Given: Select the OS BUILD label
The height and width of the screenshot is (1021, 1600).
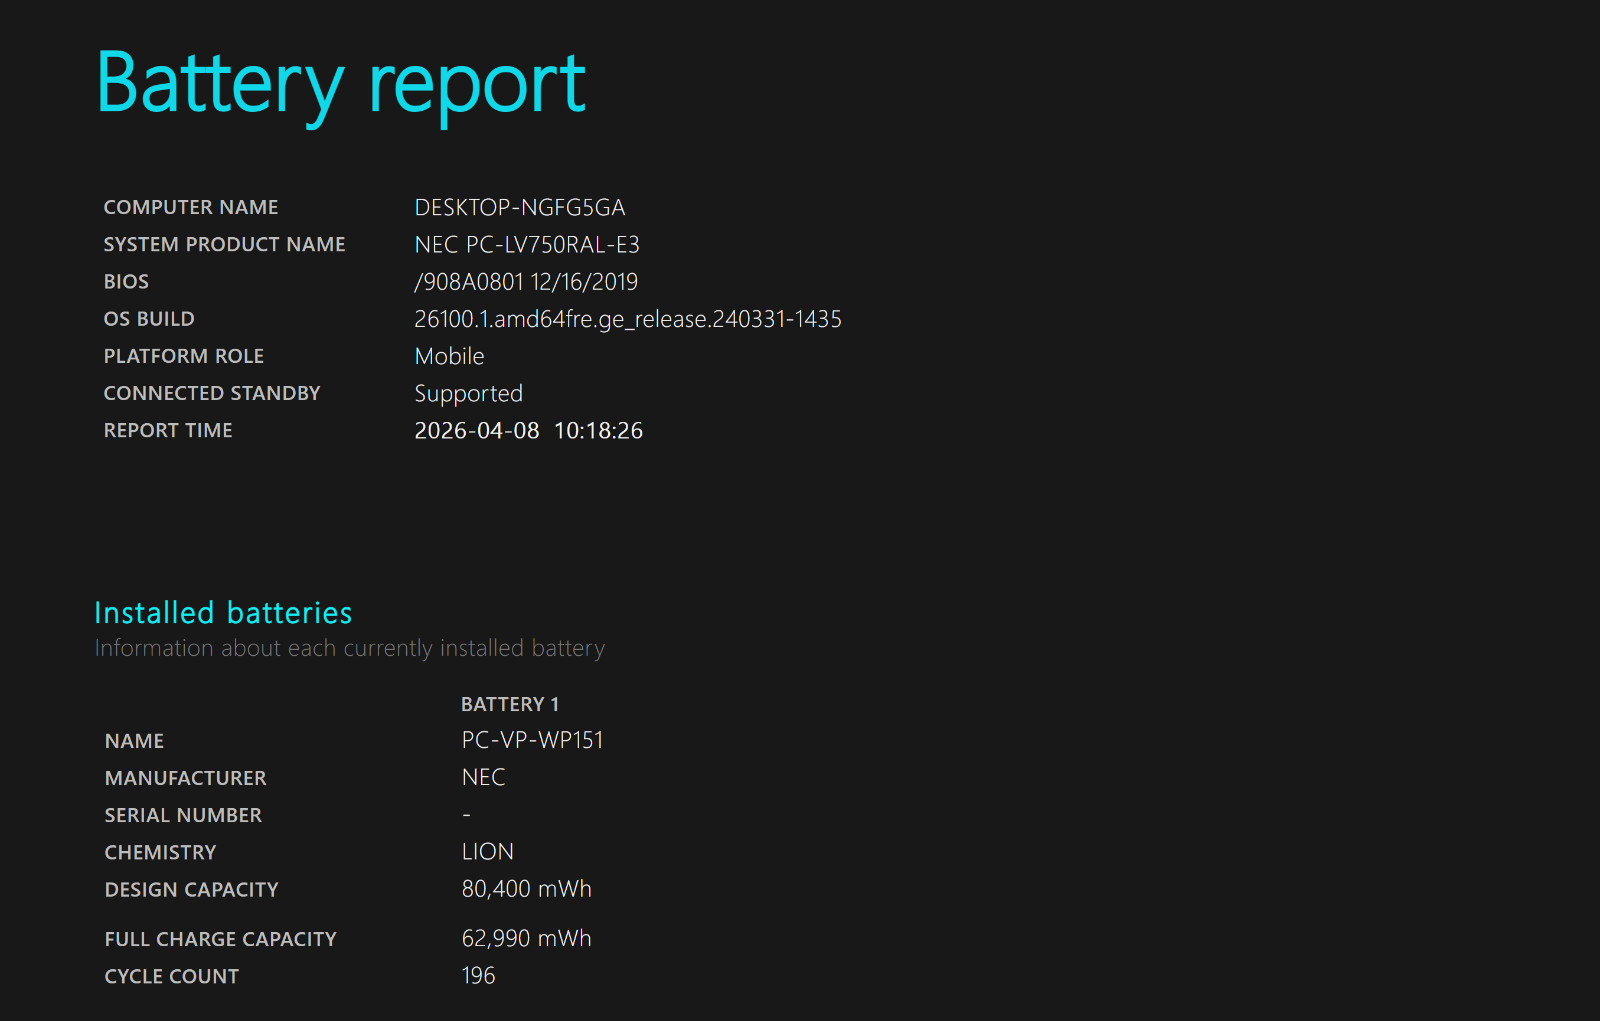Looking at the screenshot, I should click(x=149, y=318).
